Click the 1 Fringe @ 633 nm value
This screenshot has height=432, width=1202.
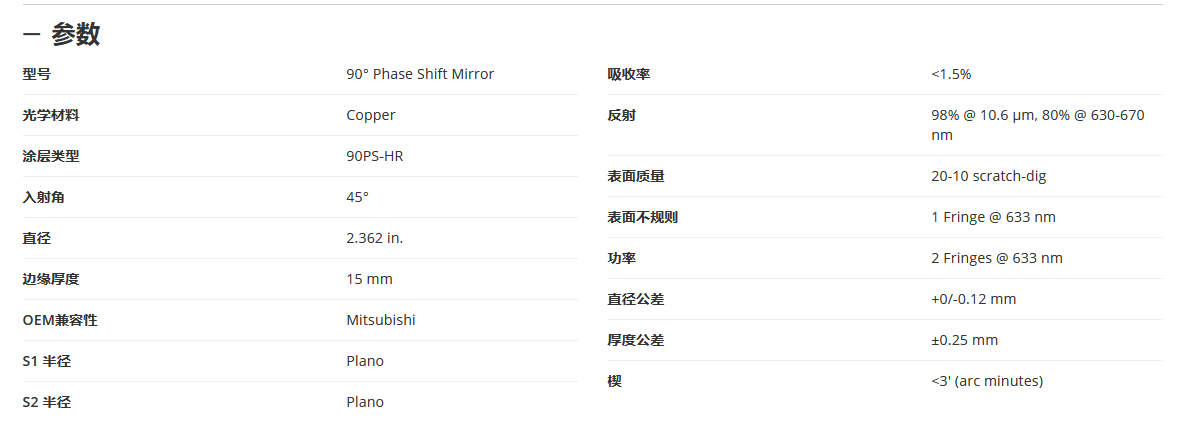(993, 217)
